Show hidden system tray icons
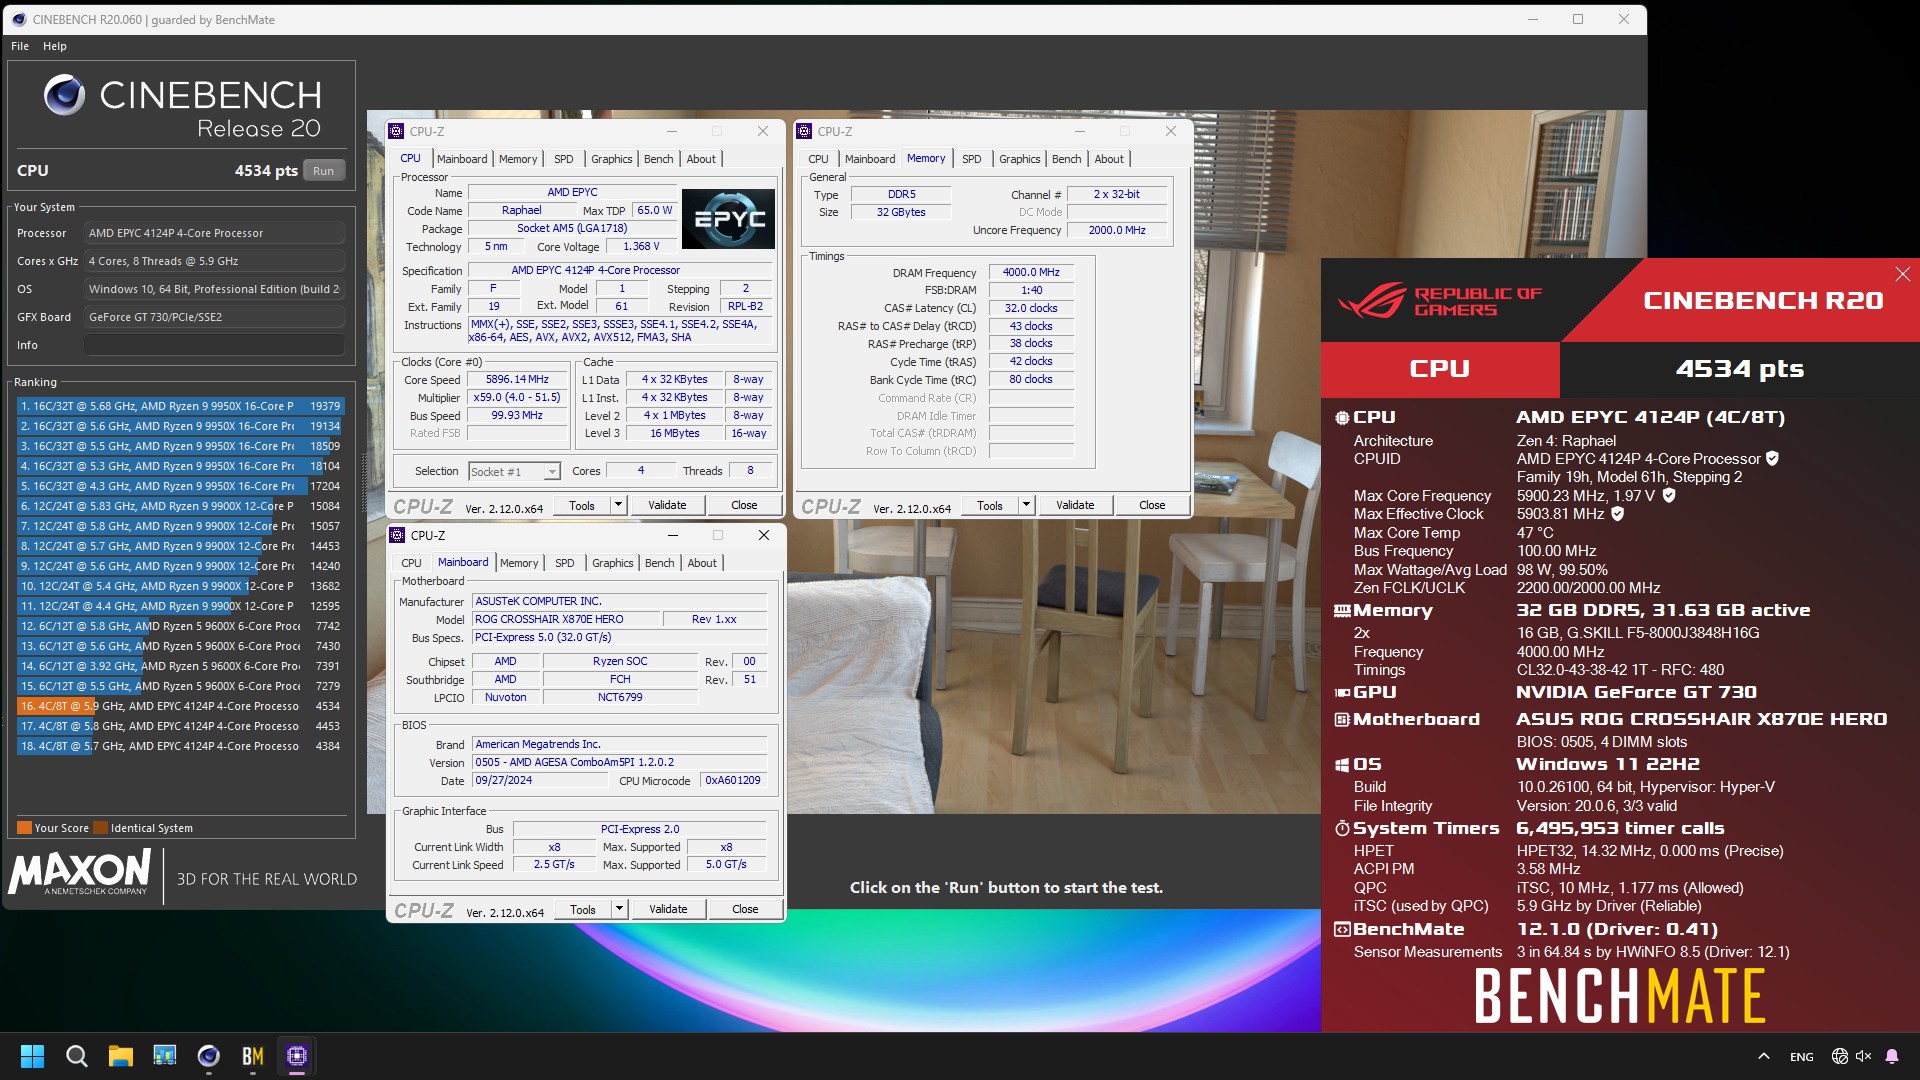This screenshot has width=1920, height=1080. coord(1764,1056)
